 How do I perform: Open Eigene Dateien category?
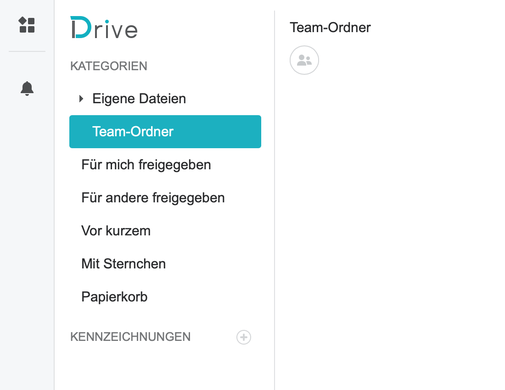(x=139, y=99)
